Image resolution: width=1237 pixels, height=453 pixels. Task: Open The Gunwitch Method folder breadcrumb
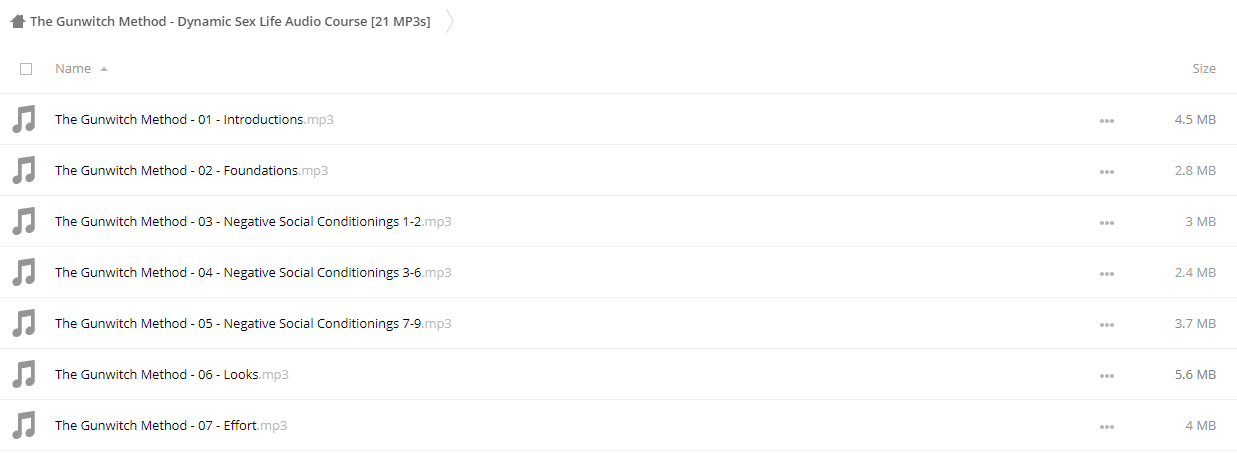230,21
